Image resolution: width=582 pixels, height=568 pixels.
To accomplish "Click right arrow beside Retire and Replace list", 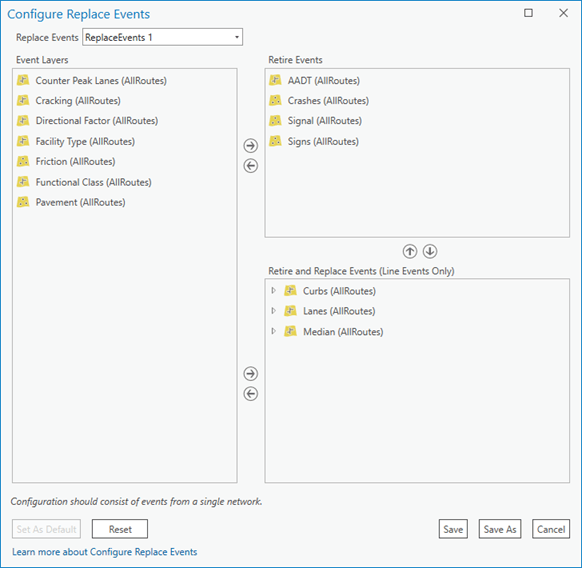I will point(251,373).
